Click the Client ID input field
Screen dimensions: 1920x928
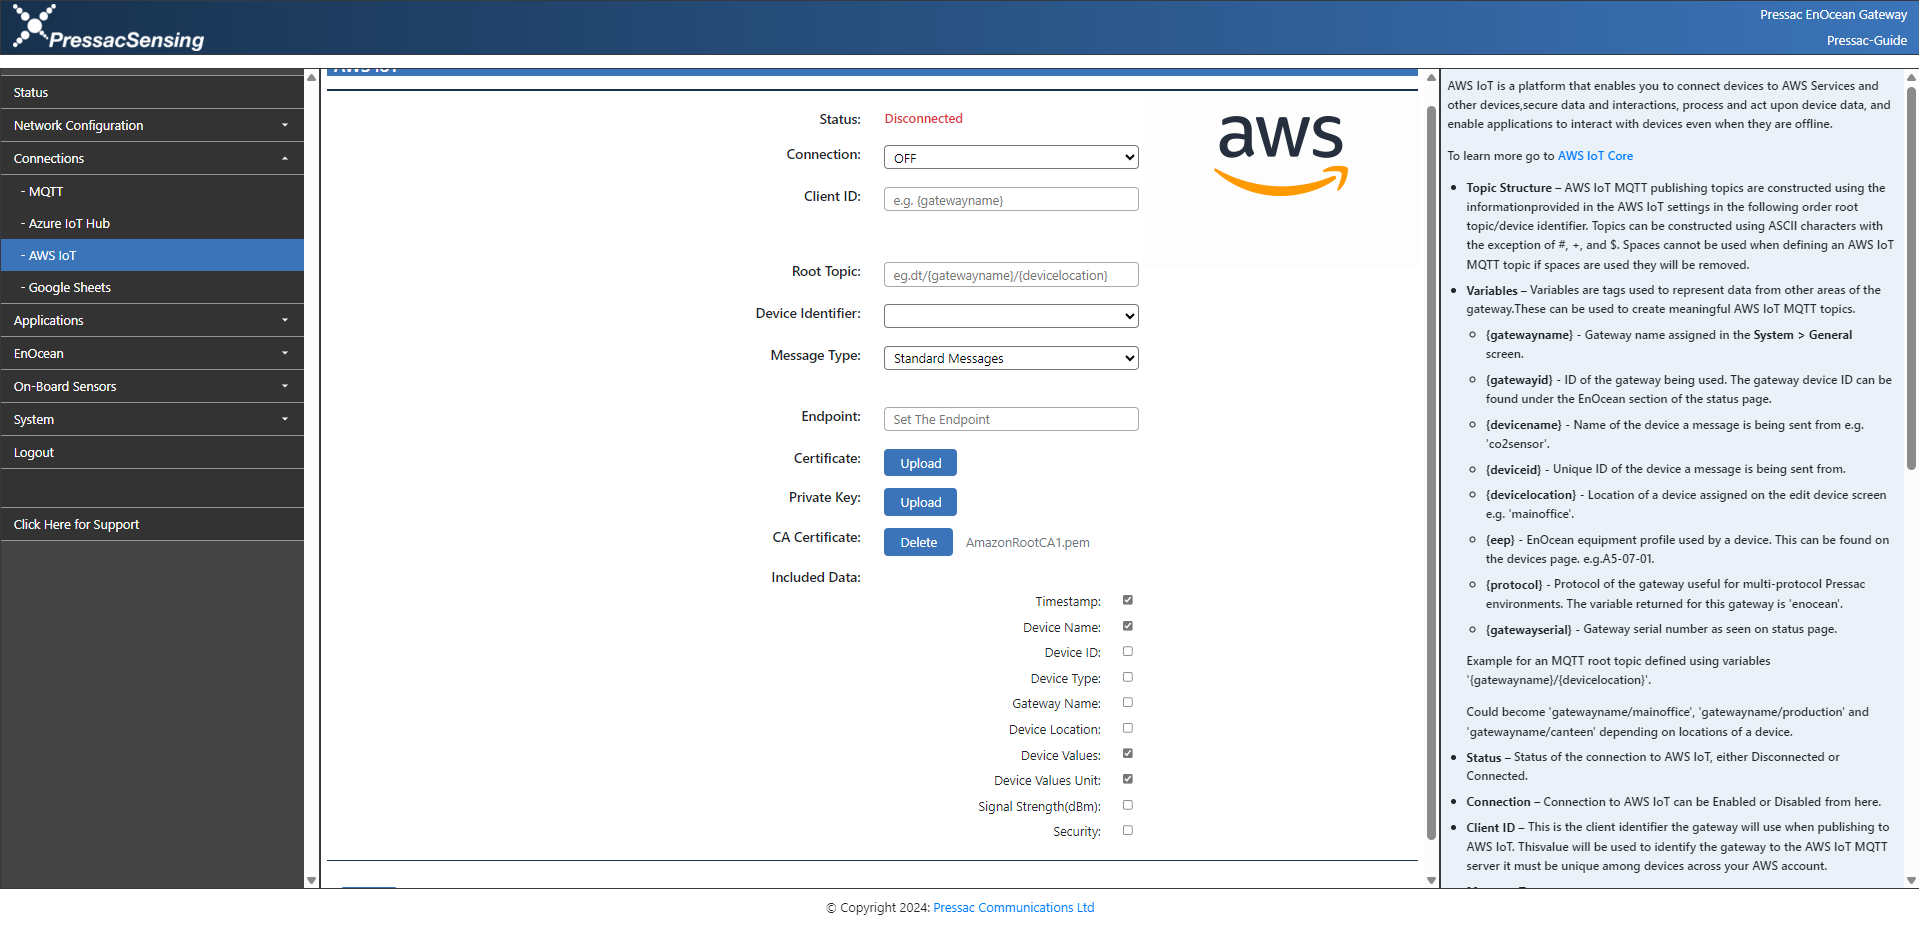[1010, 199]
